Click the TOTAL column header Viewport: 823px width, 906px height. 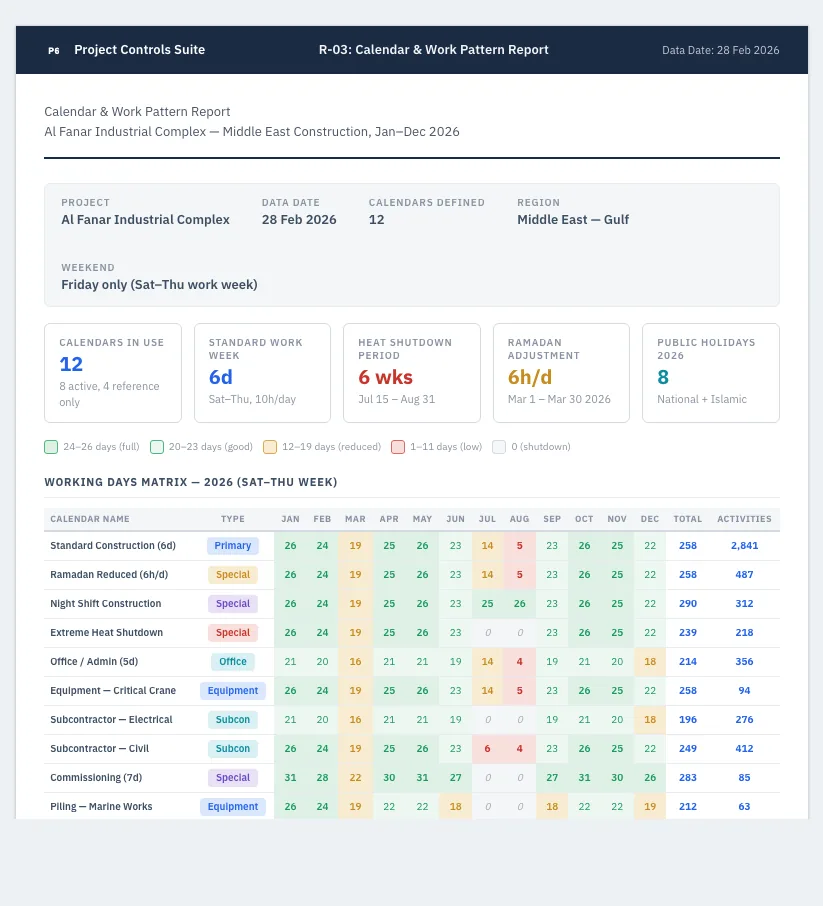(x=688, y=519)
